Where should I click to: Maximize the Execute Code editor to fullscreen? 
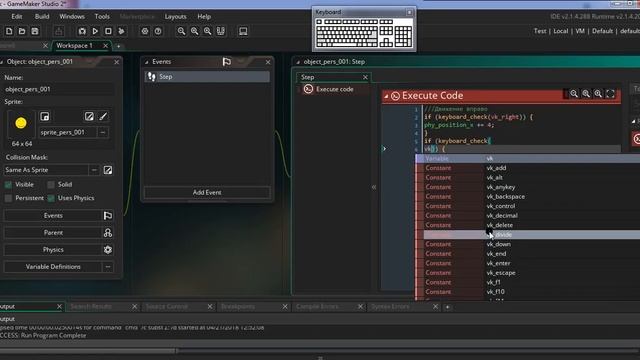tap(611, 94)
